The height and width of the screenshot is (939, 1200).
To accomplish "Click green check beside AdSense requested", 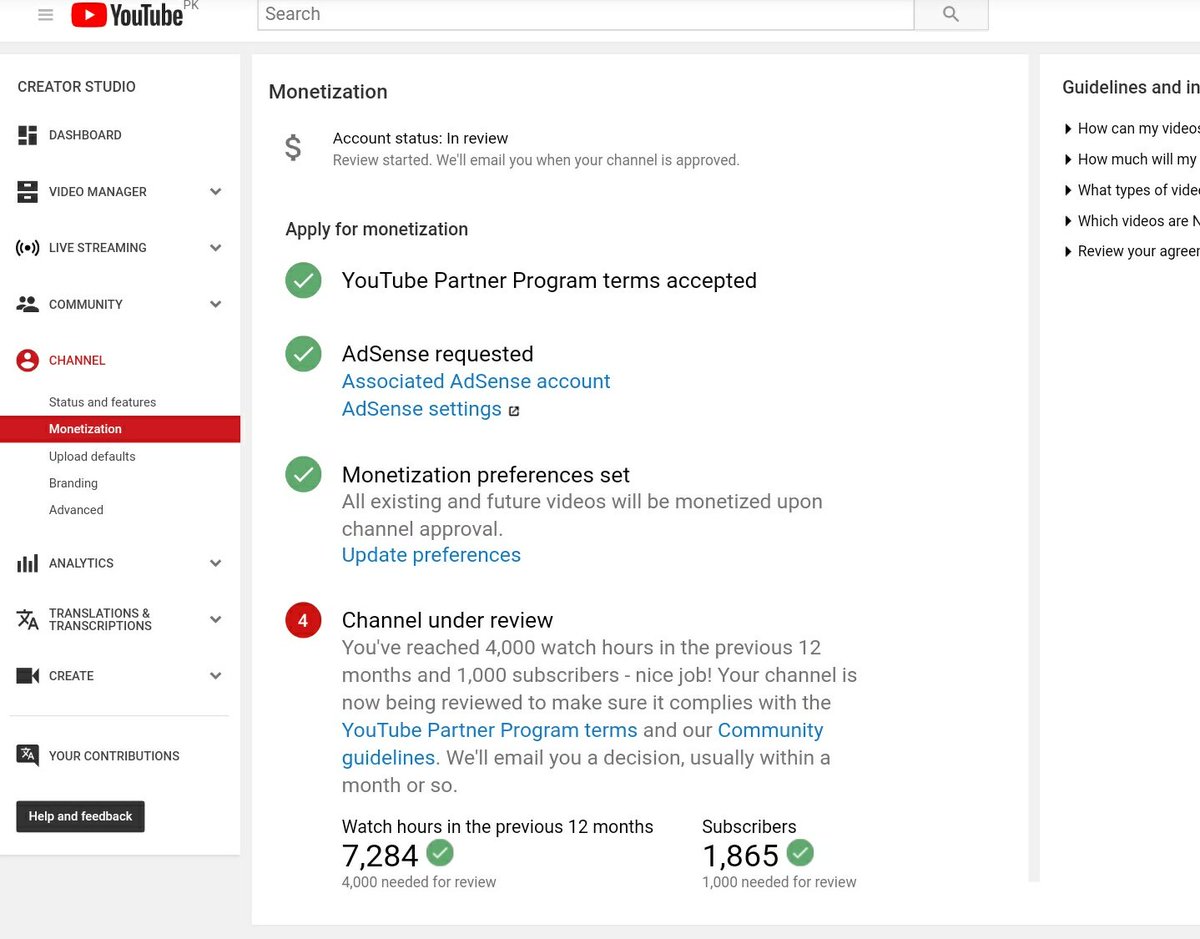I will pos(303,354).
